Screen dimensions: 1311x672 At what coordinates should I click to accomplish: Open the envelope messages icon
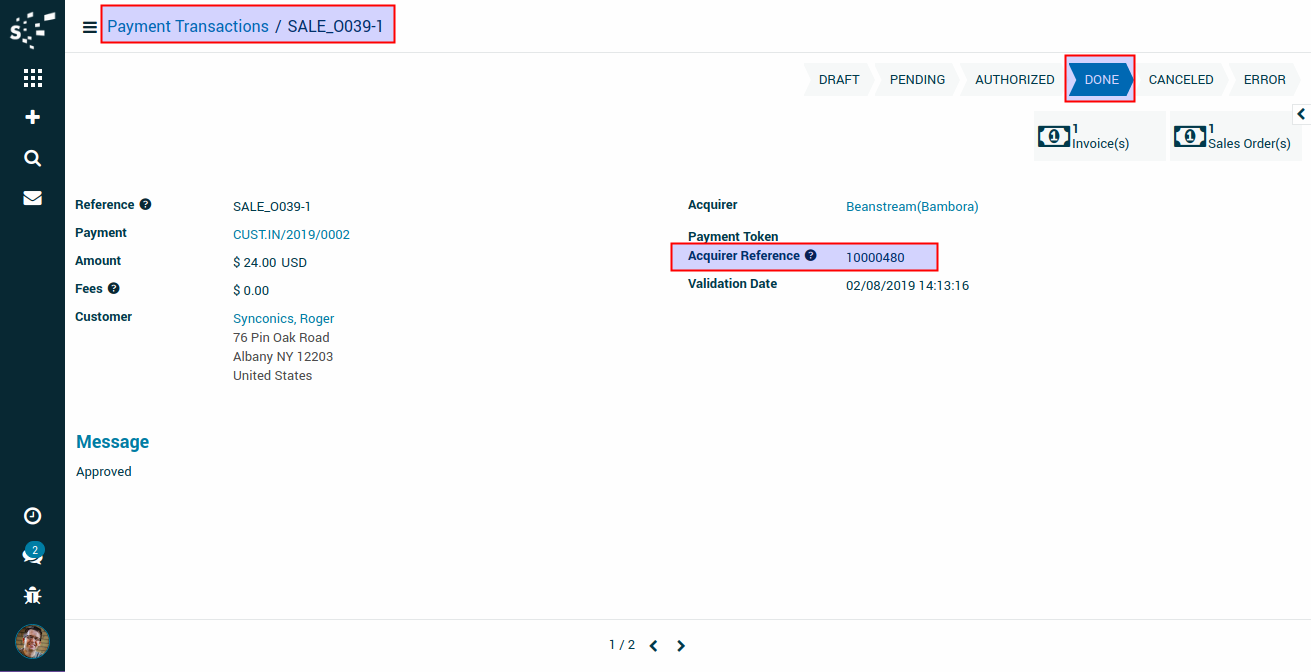click(x=32, y=198)
